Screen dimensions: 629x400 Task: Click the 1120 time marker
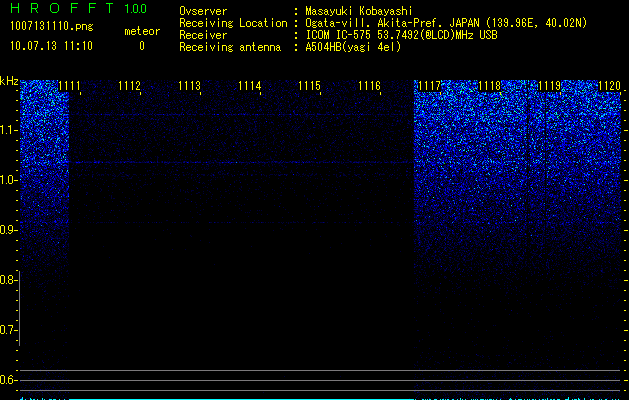pos(609,86)
